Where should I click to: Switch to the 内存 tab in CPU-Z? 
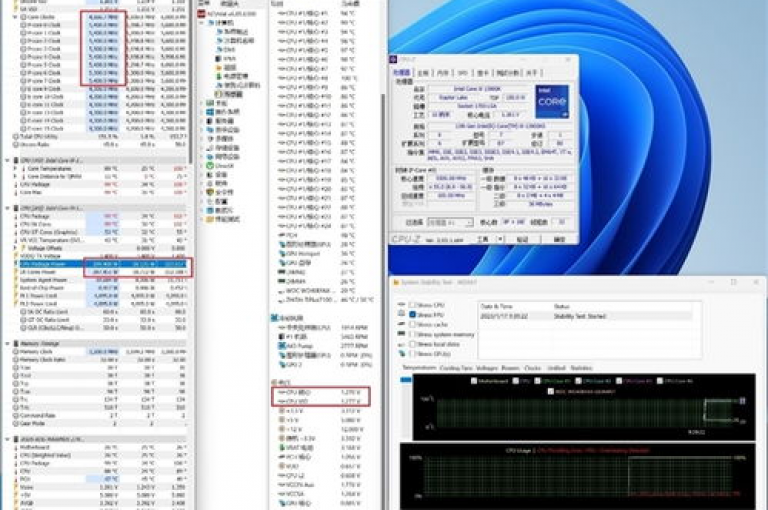[x=442, y=73]
